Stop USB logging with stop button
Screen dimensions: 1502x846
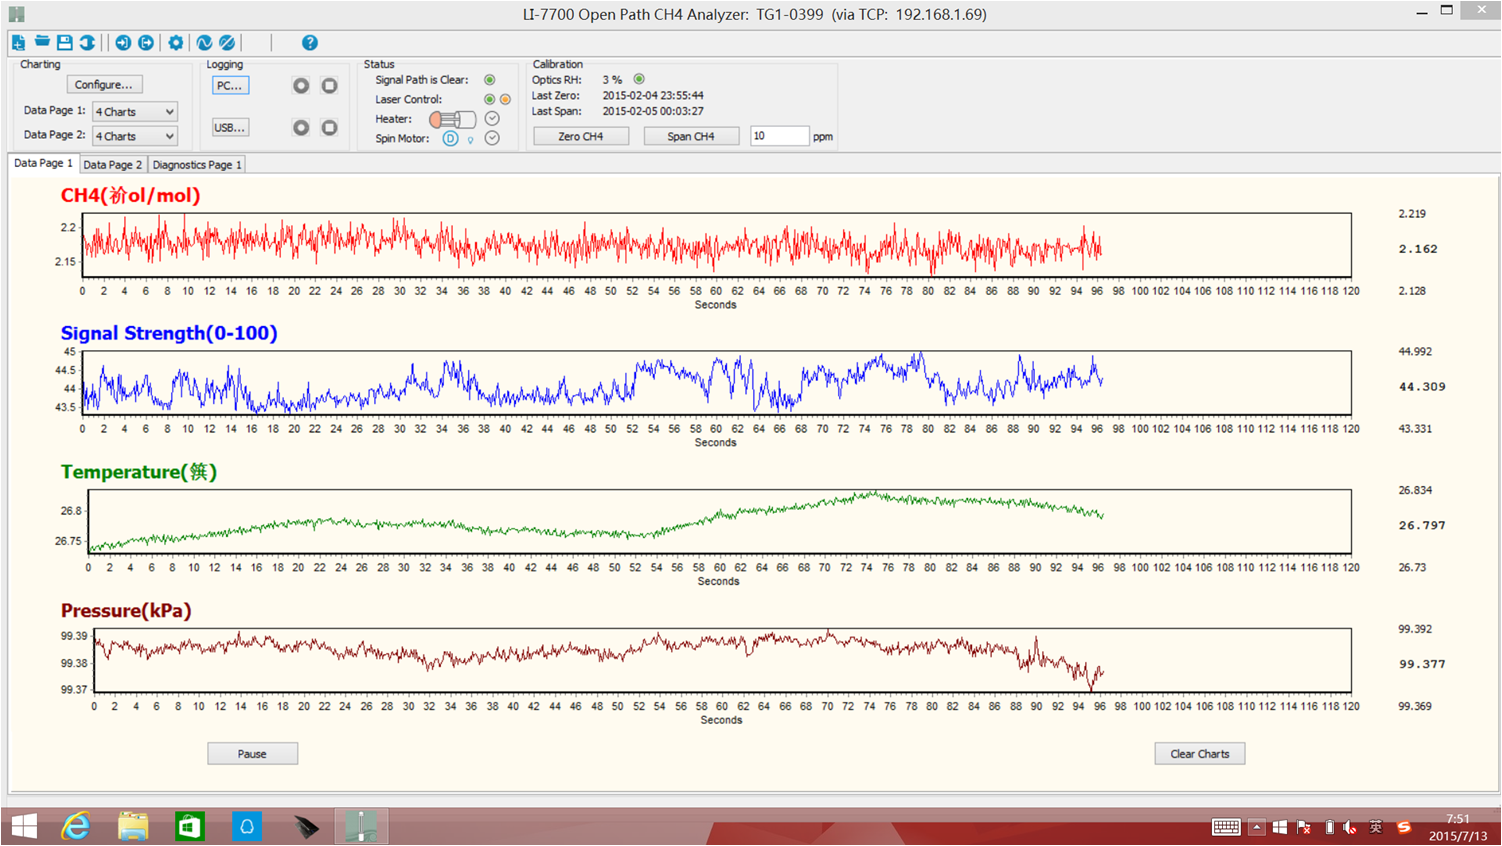[329, 128]
